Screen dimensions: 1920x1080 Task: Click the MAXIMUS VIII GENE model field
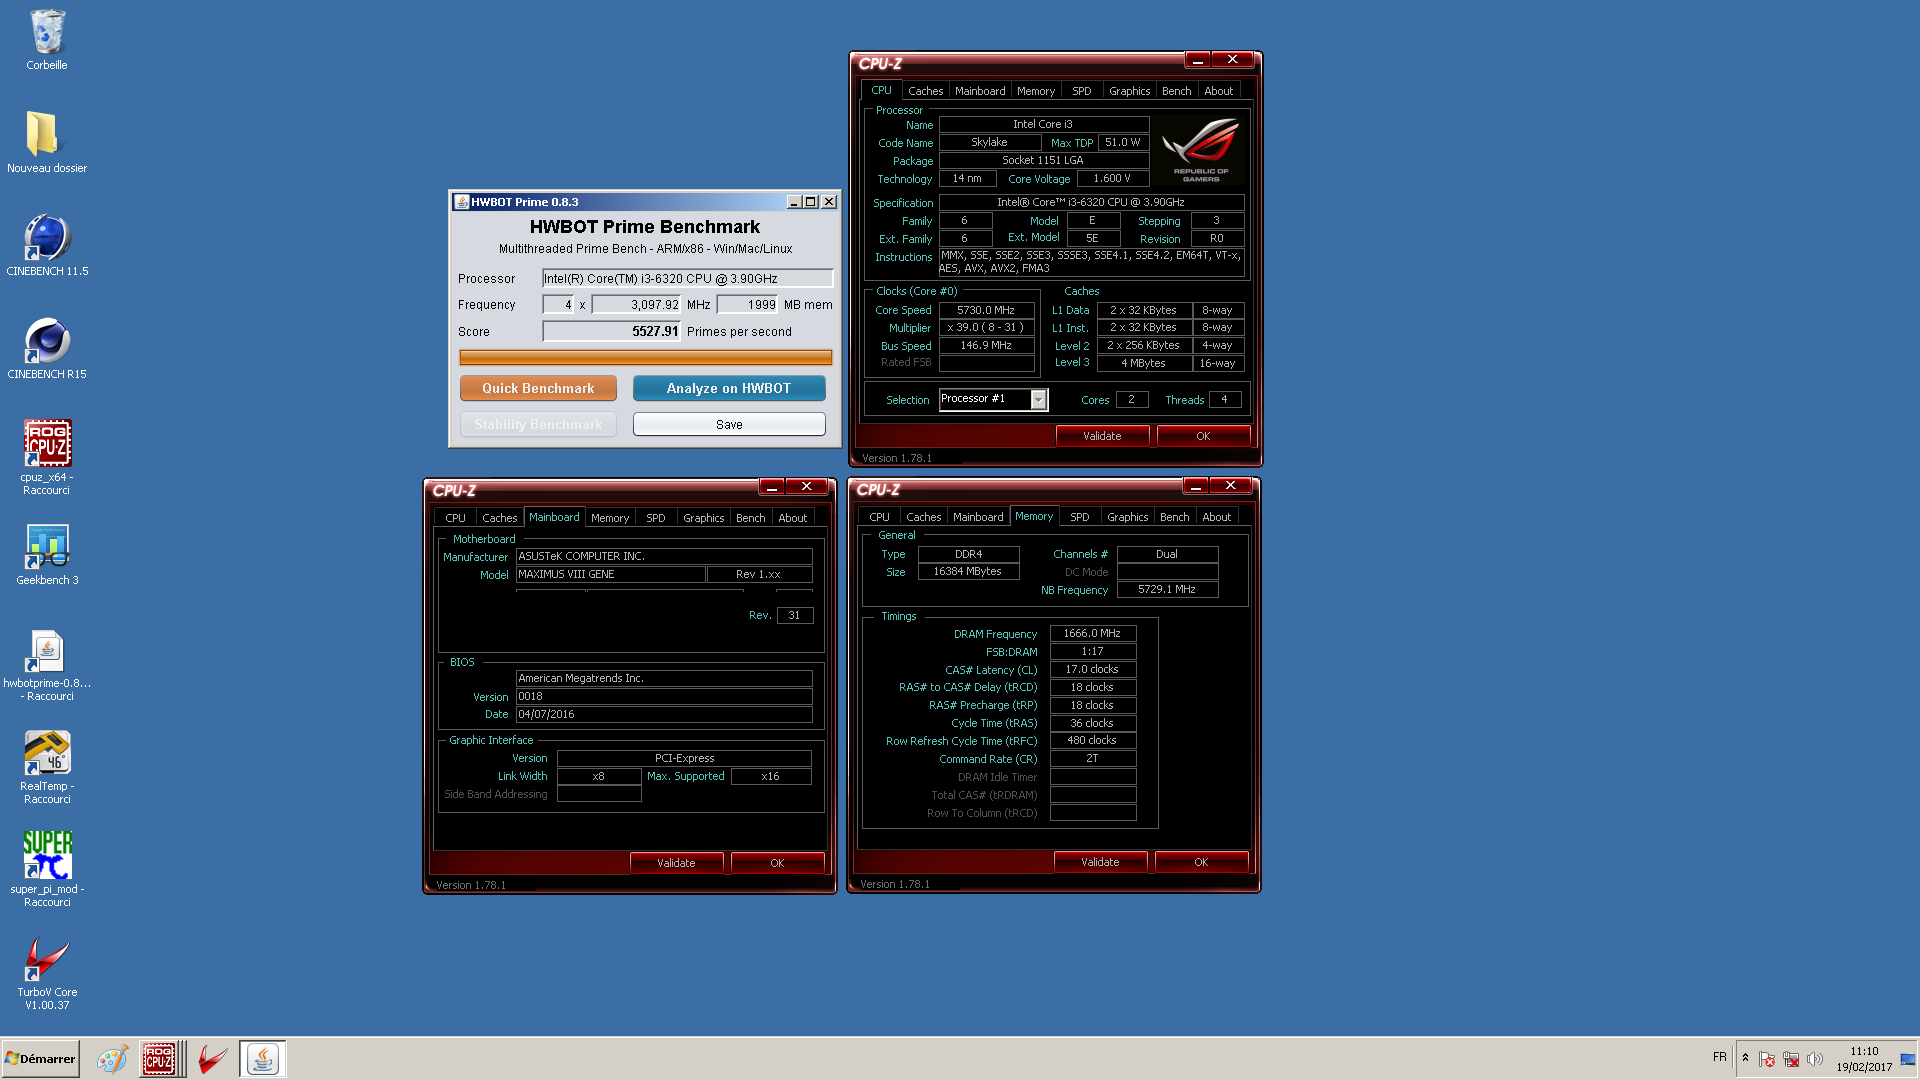pos(610,574)
